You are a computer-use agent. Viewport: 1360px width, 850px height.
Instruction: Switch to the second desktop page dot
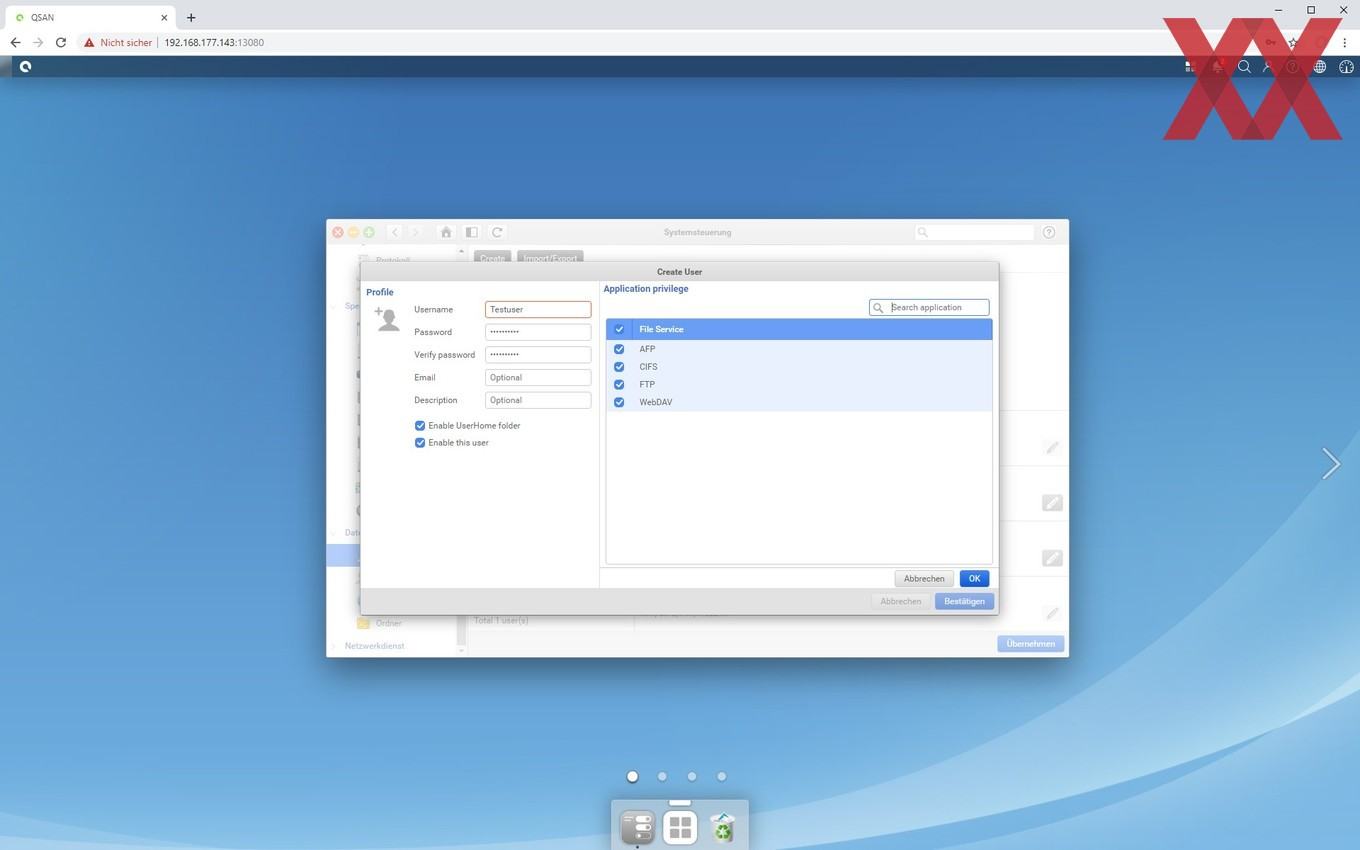[662, 776]
